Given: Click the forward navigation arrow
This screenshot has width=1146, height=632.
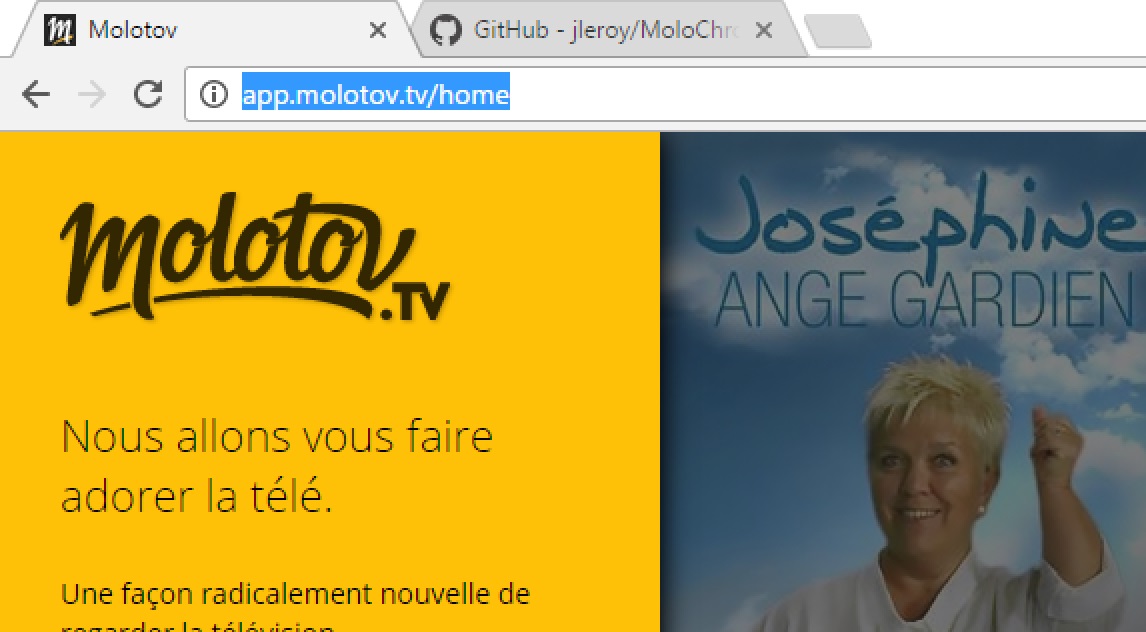Looking at the screenshot, I should pyautogui.click(x=91, y=94).
